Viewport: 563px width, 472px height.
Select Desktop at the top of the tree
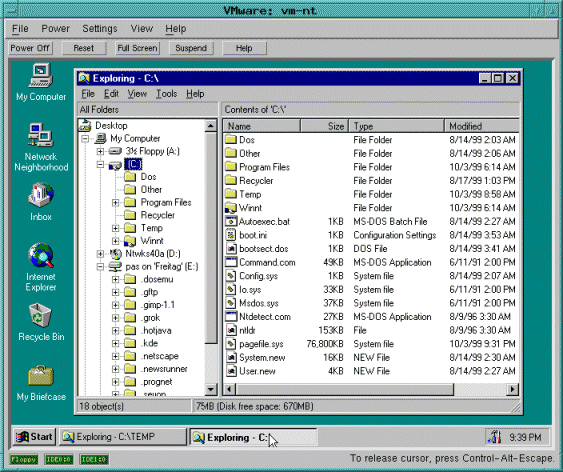click(x=111, y=126)
